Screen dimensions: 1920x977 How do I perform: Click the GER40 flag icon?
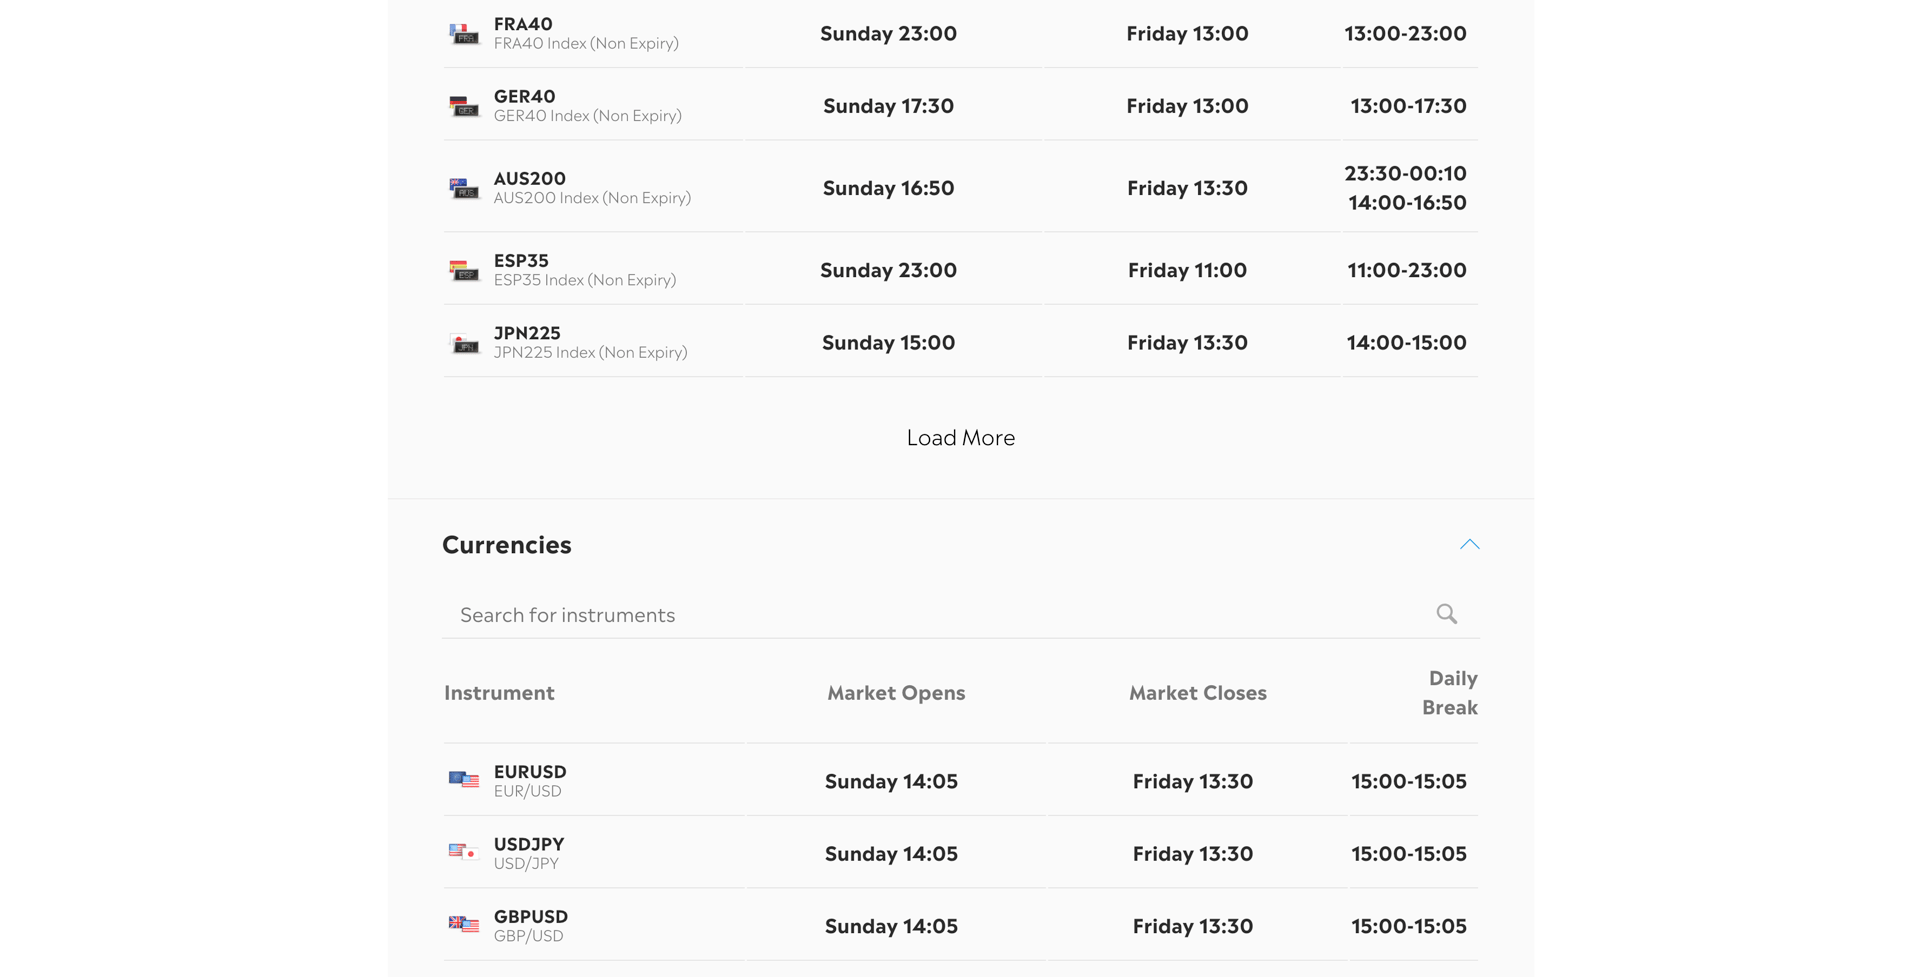pos(464,106)
